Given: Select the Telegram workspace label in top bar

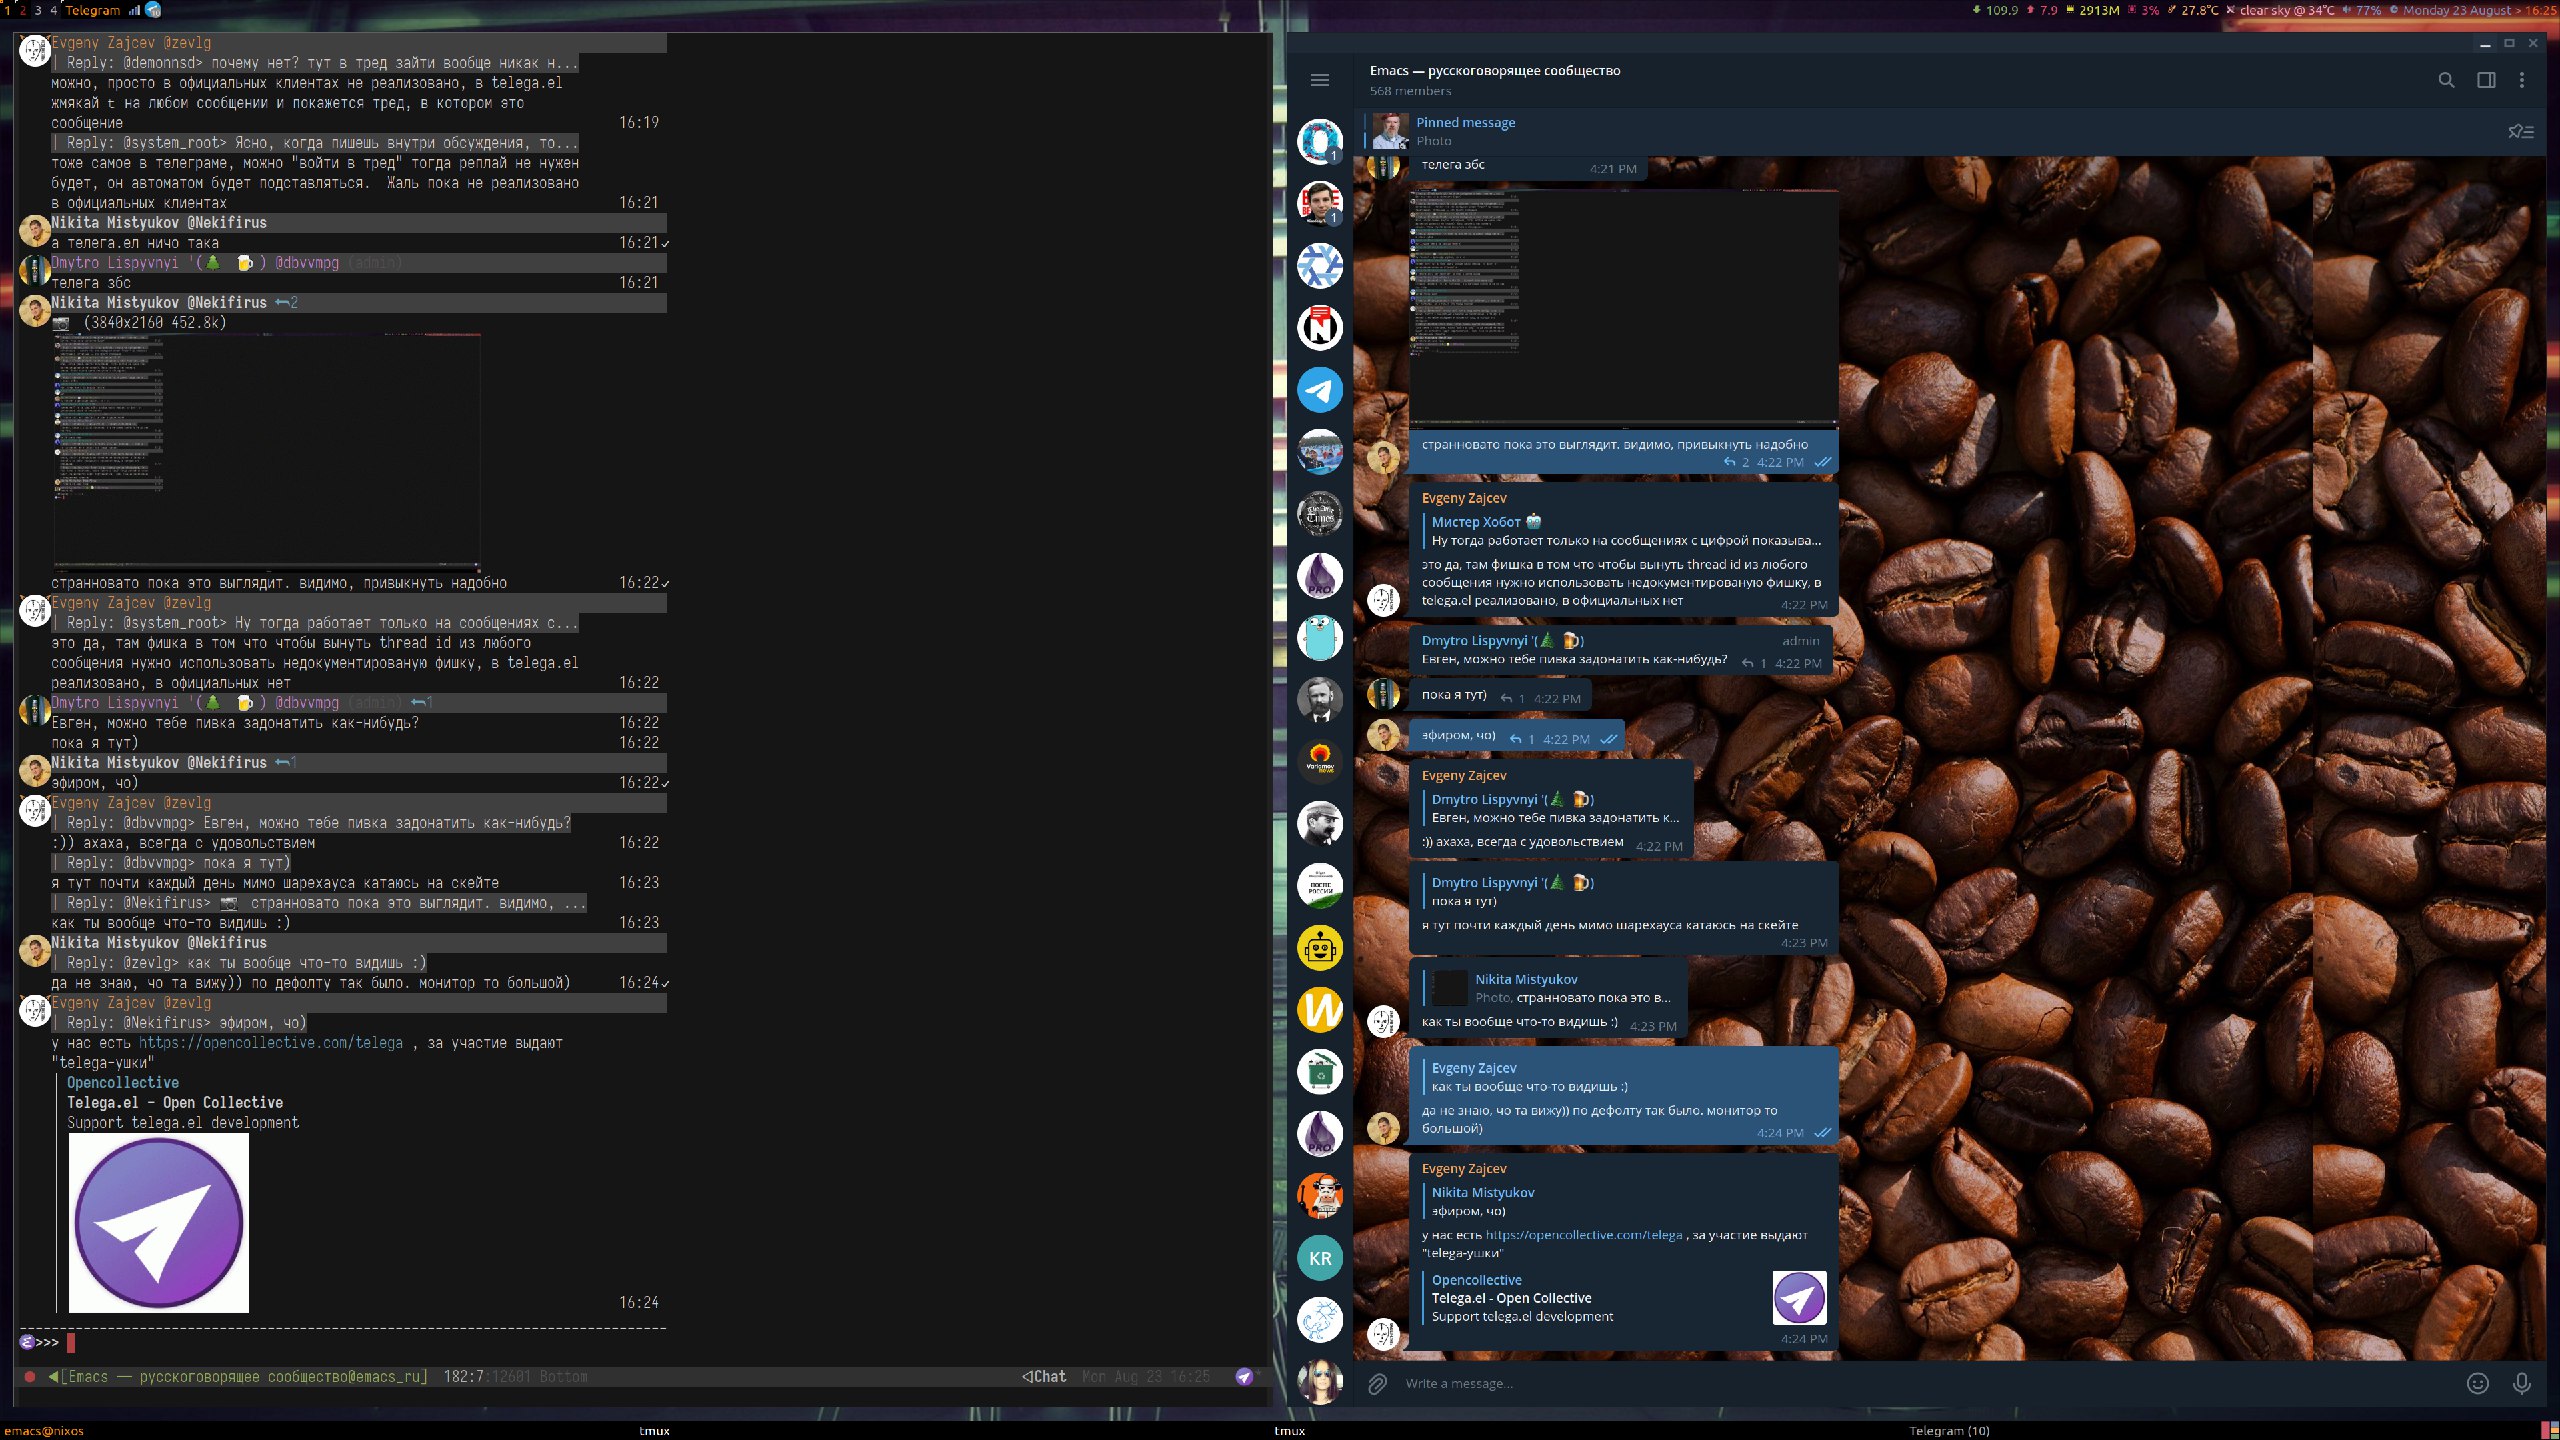Looking at the screenshot, I should point(92,10).
